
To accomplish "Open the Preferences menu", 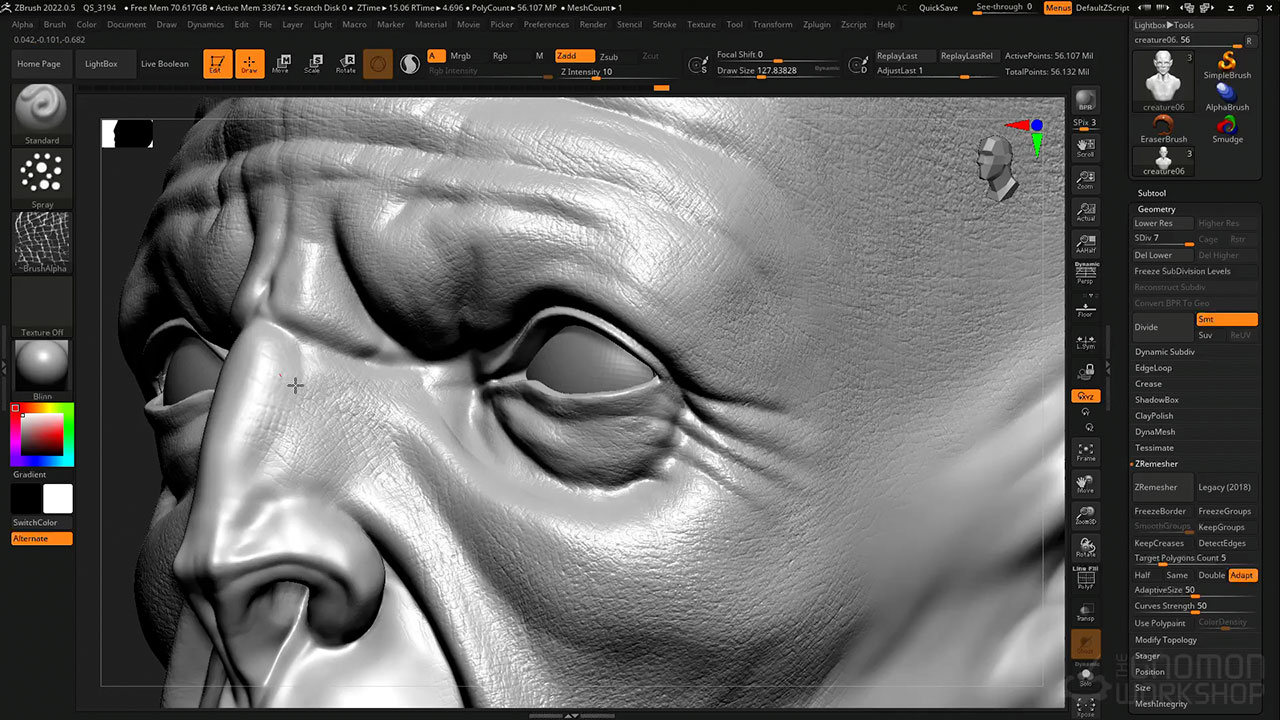I will [546, 24].
